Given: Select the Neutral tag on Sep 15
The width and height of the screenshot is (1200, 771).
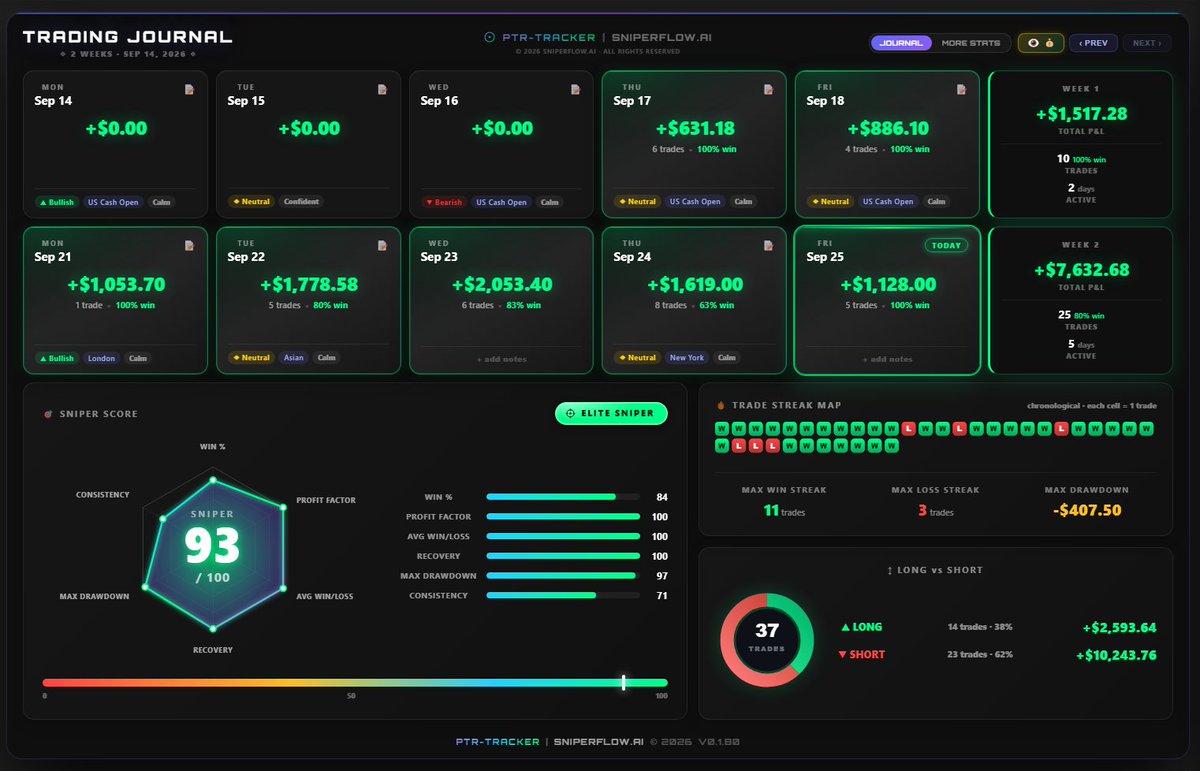Looking at the screenshot, I should (251, 202).
